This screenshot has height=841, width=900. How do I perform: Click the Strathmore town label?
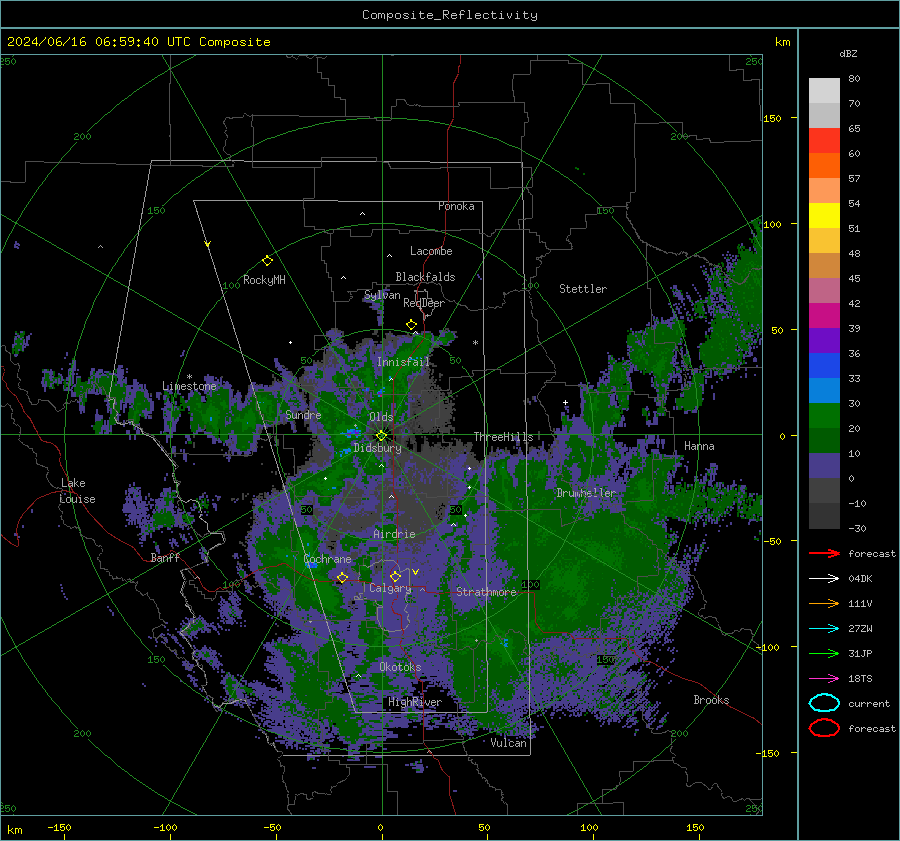[486, 592]
